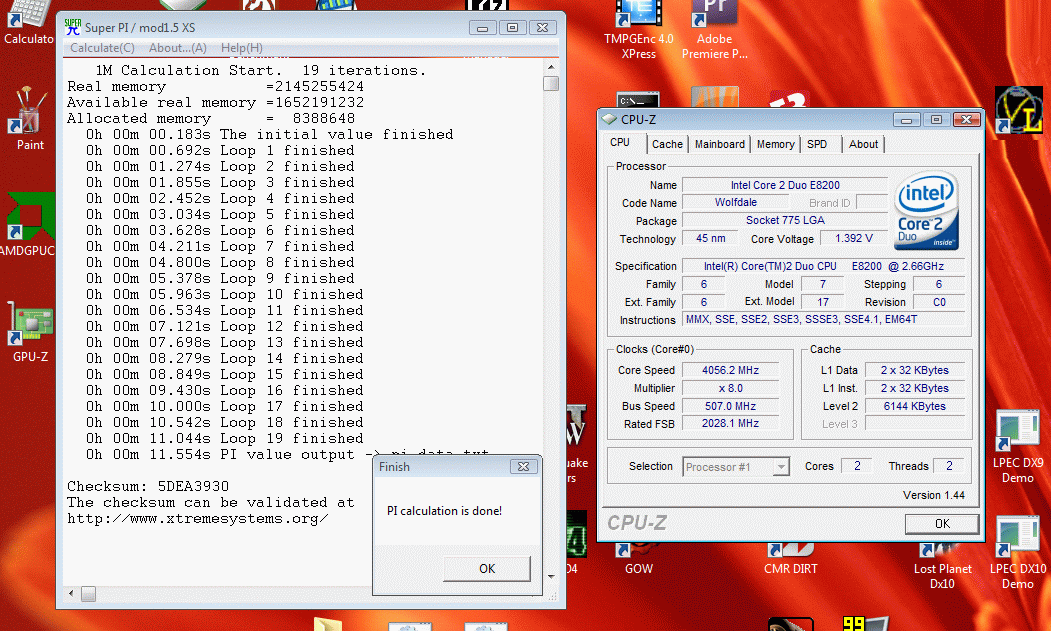This screenshot has width=1051, height=631.
Task: Click the Revision value C0
Action: 939,302
